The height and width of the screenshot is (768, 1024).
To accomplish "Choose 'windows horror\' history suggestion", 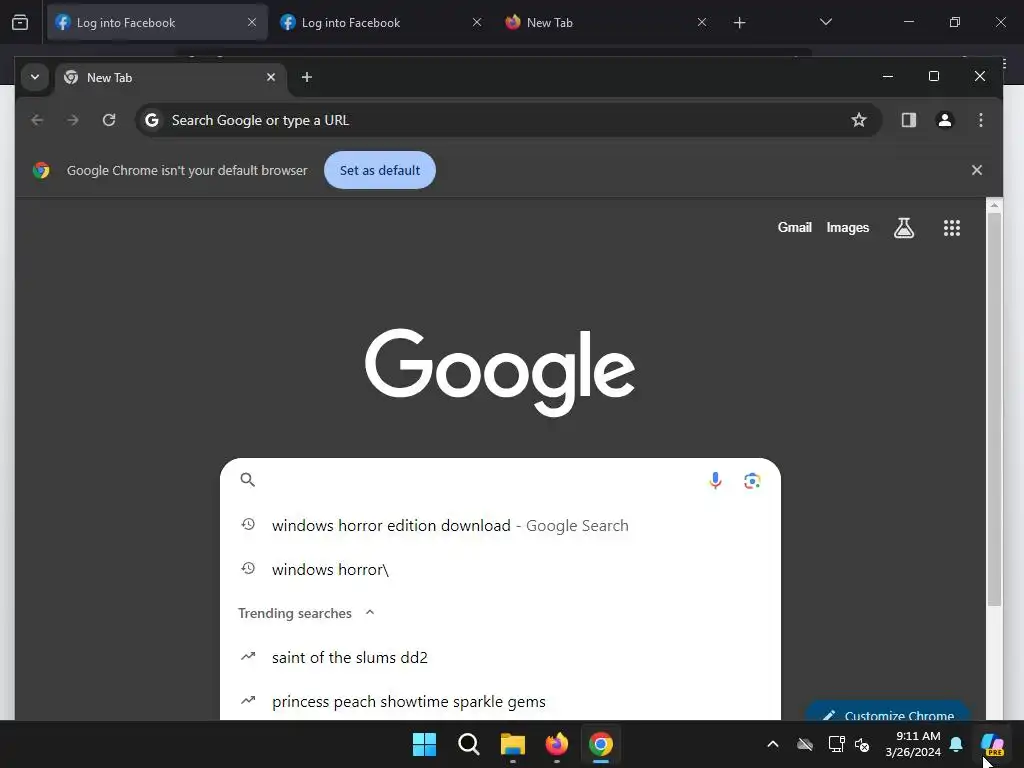I will (501, 569).
